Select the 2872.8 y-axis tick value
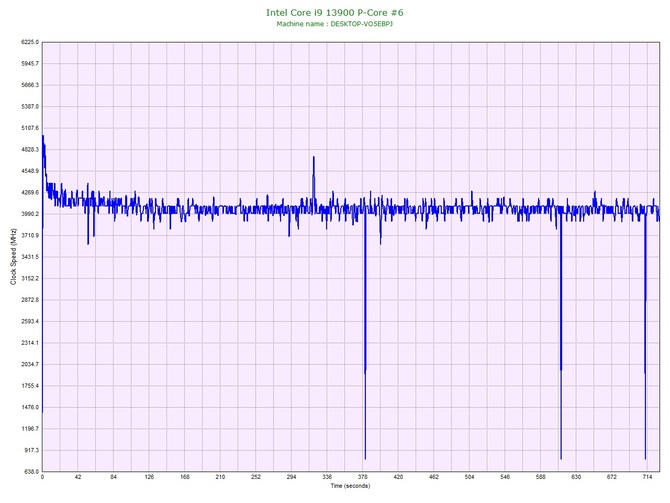670x503 pixels. click(30, 300)
